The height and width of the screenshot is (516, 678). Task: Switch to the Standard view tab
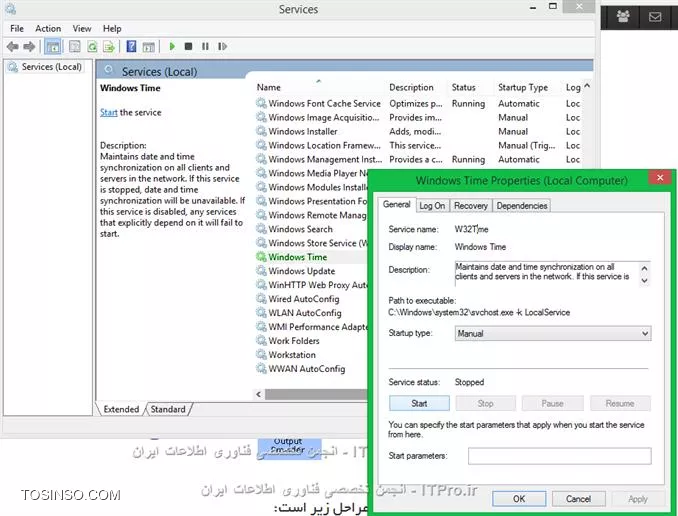point(168,409)
